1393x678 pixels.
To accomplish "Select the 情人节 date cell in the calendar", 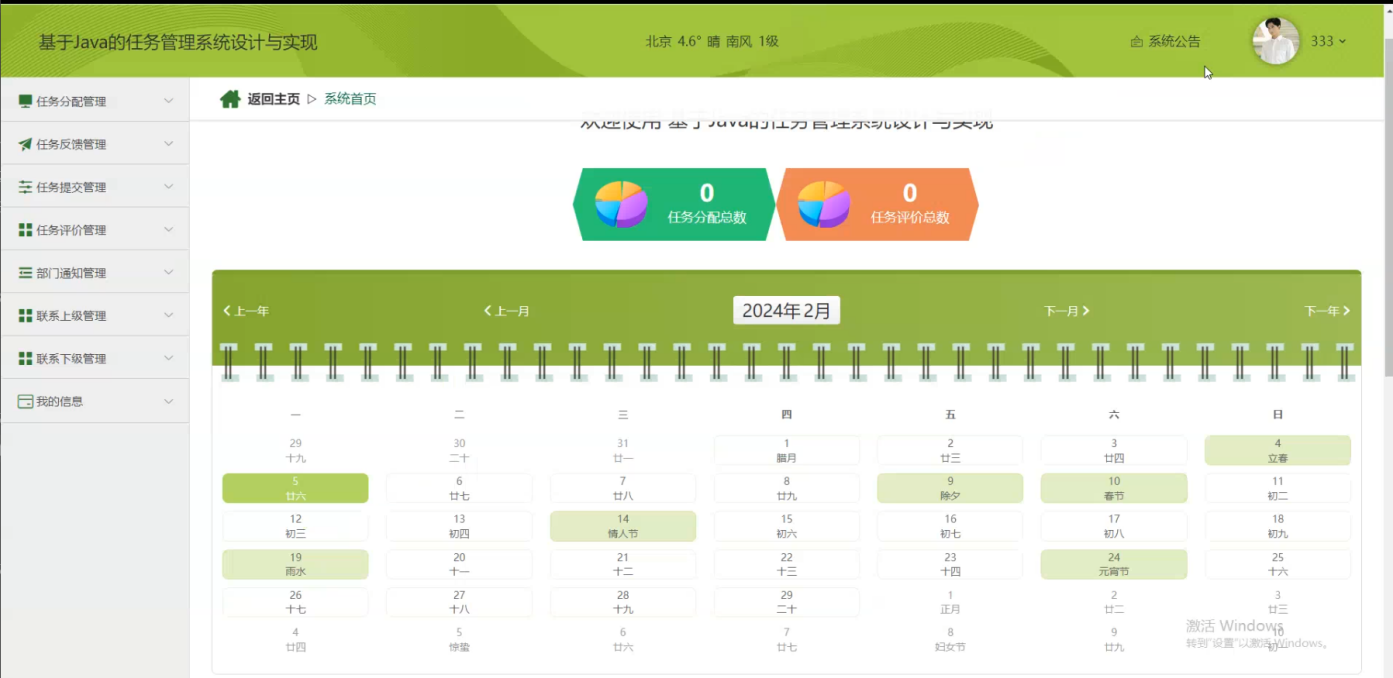I will click(x=622, y=526).
